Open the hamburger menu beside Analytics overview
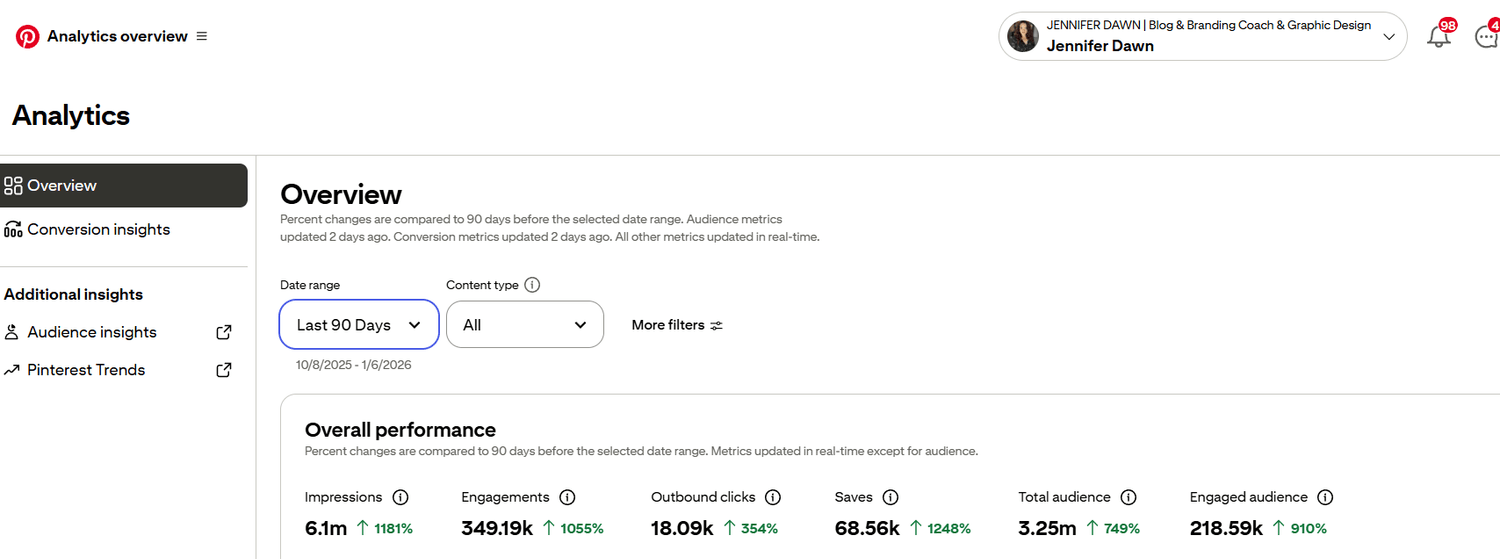Image resolution: width=1500 pixels, height=559 pixels. click(x=202, y=36)
